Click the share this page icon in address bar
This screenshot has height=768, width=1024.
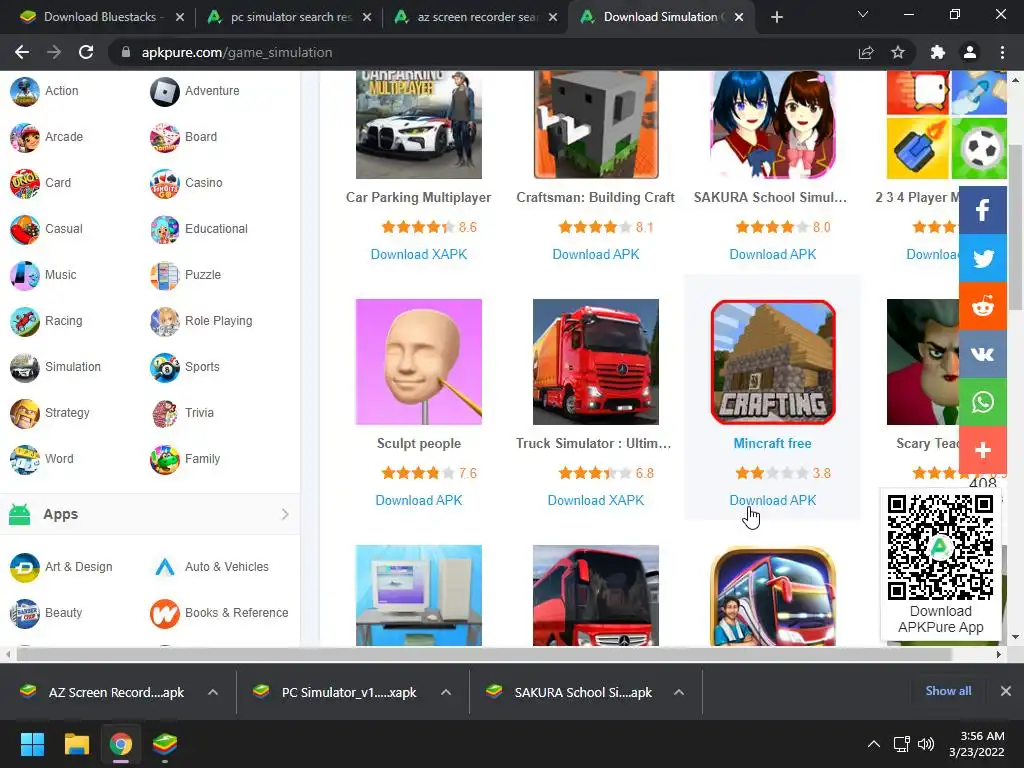click(866, 52)
